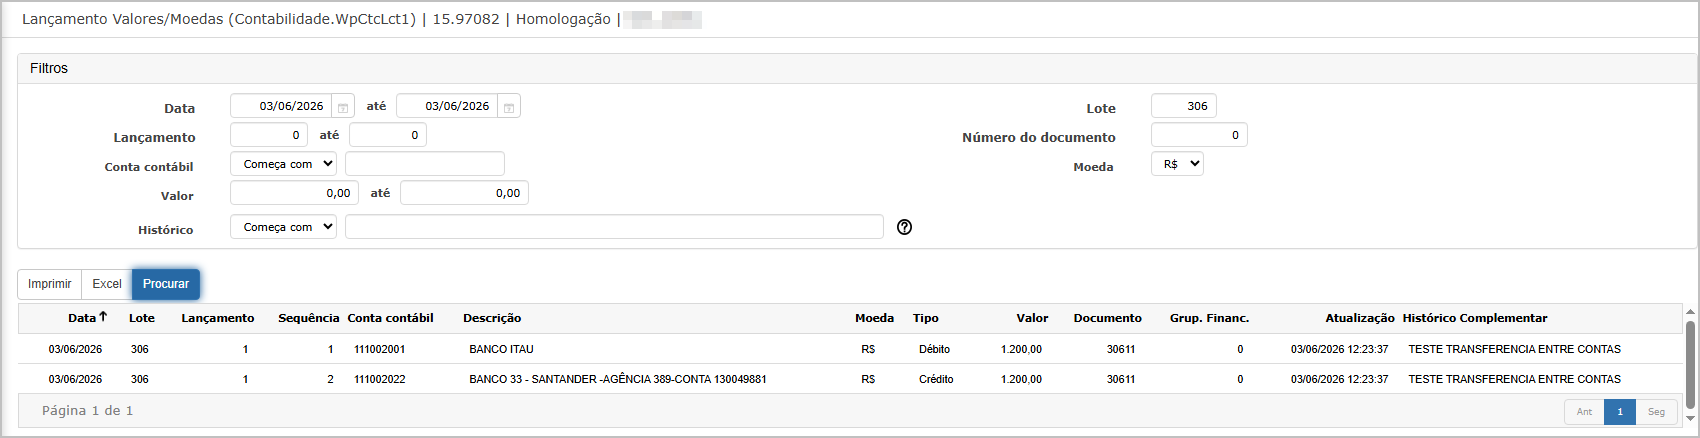The width and height of the screenshot is (1700, 438).
Task: Click the vertical scrollbar of results grid
Action: click(x=1690, y=365)
